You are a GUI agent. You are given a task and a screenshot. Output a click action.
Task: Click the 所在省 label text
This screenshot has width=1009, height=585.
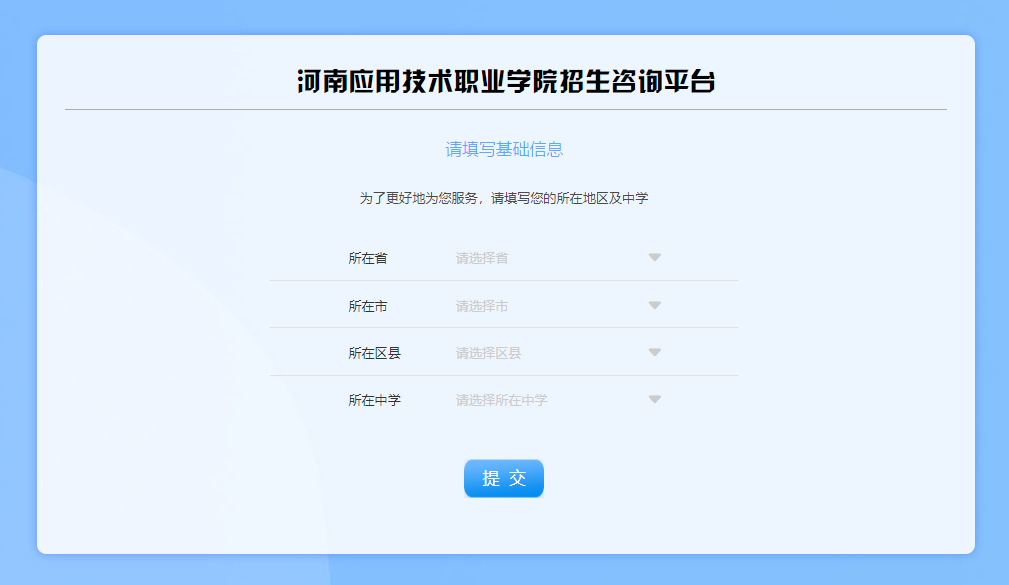368,258
